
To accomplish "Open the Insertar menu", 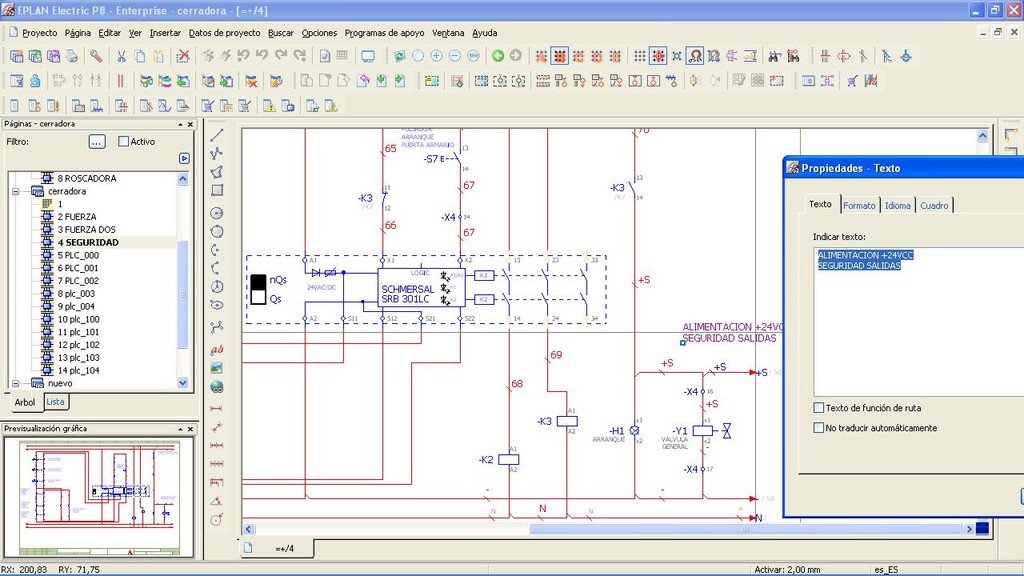I will (165, 32).
